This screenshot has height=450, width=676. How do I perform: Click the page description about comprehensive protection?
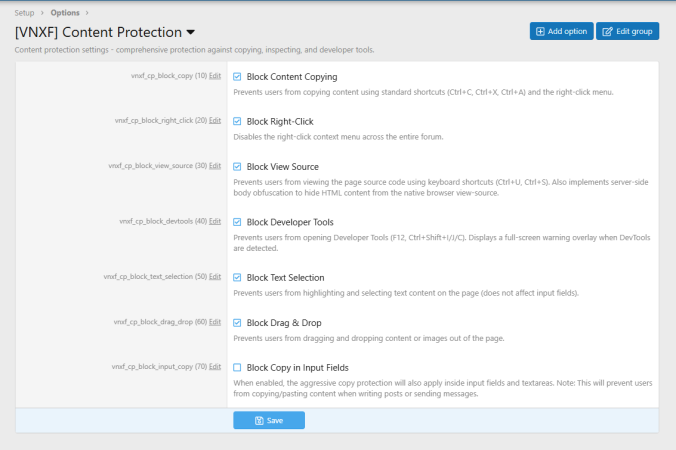[x=194, y=50]
